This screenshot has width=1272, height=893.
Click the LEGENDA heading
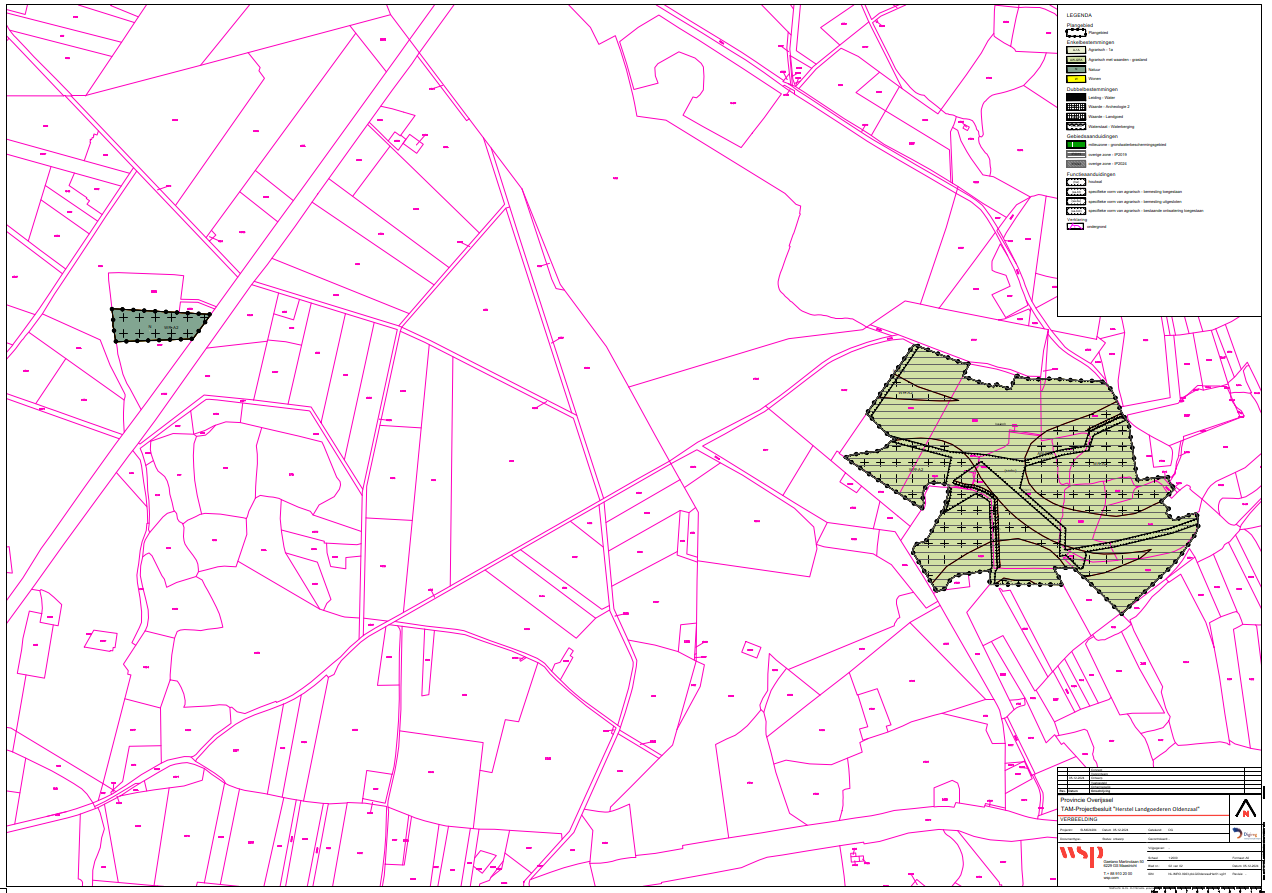[x=1079, y=15]
